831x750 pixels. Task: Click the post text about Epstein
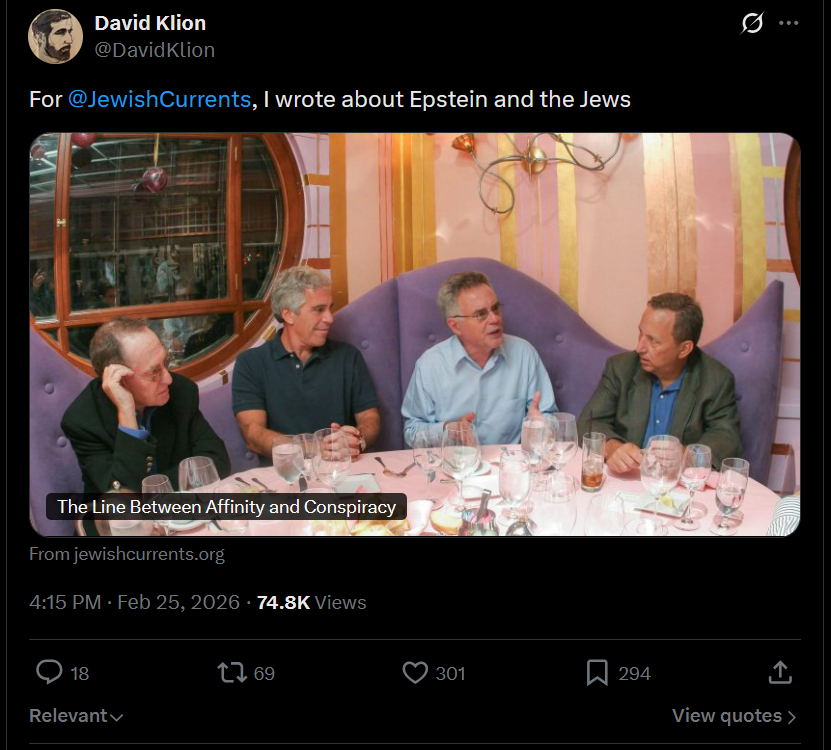click(446, 99)
